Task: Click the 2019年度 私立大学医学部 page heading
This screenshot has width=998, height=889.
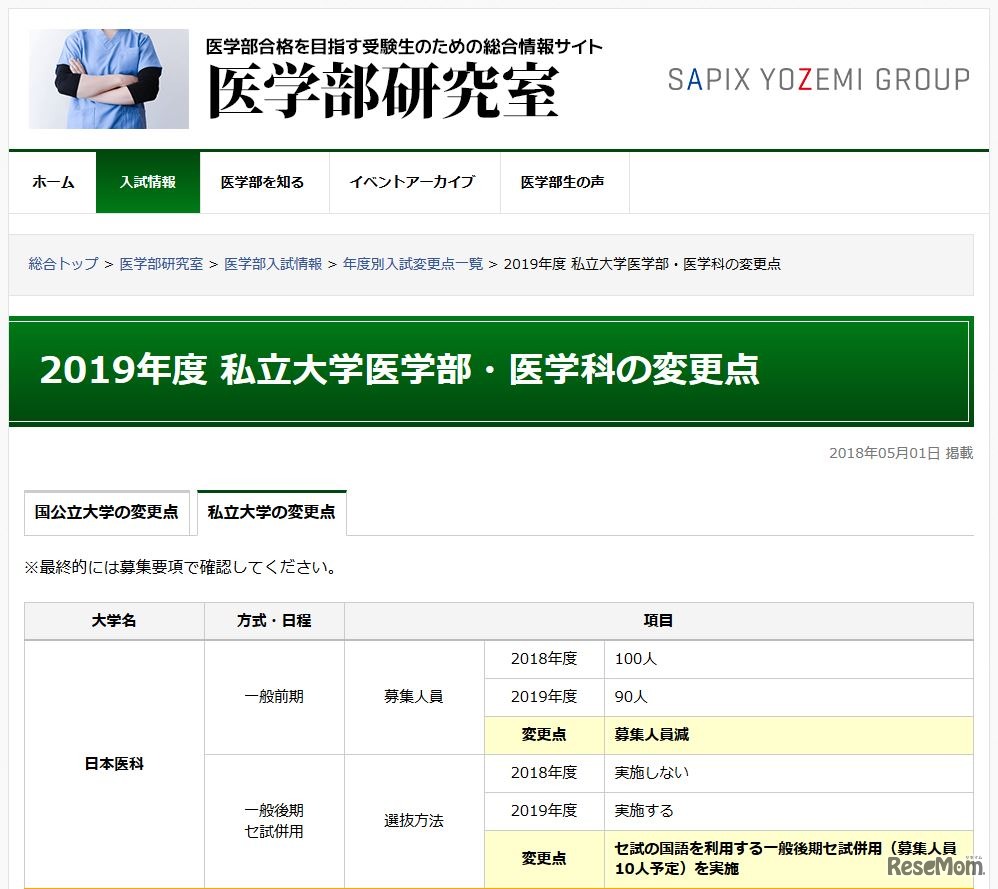Action: pyautogui.click(x=399, y=370)
